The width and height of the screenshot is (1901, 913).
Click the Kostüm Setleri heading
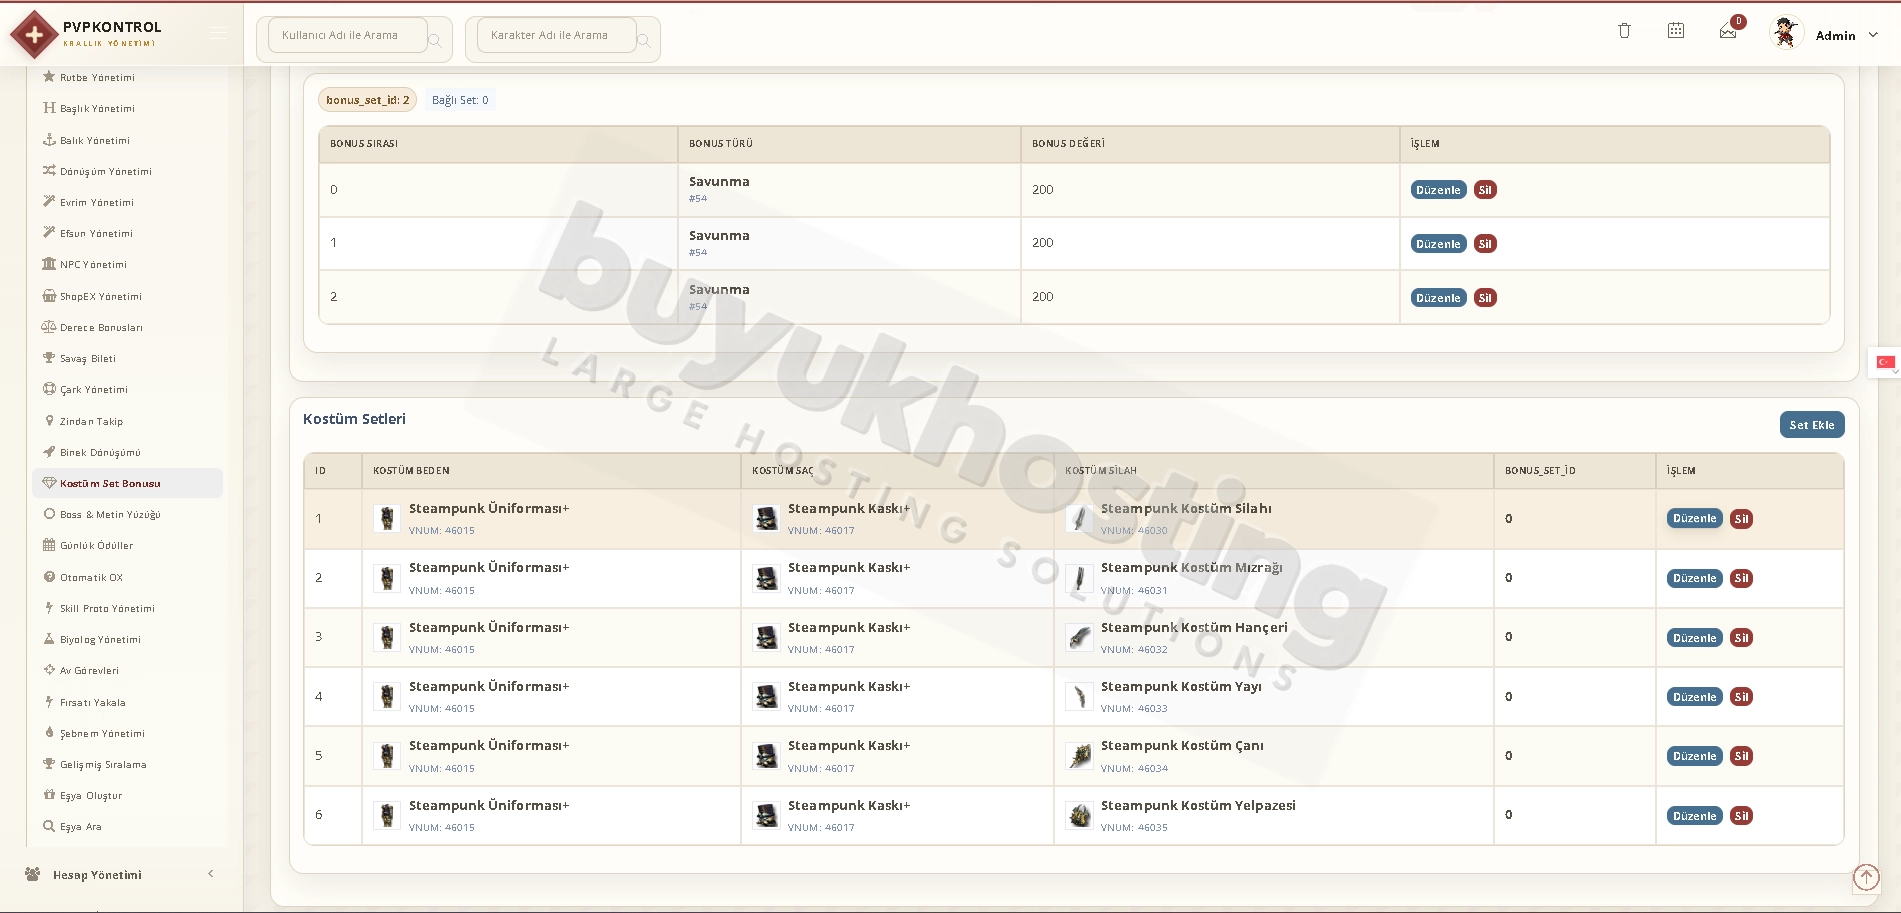click(354, 419)
